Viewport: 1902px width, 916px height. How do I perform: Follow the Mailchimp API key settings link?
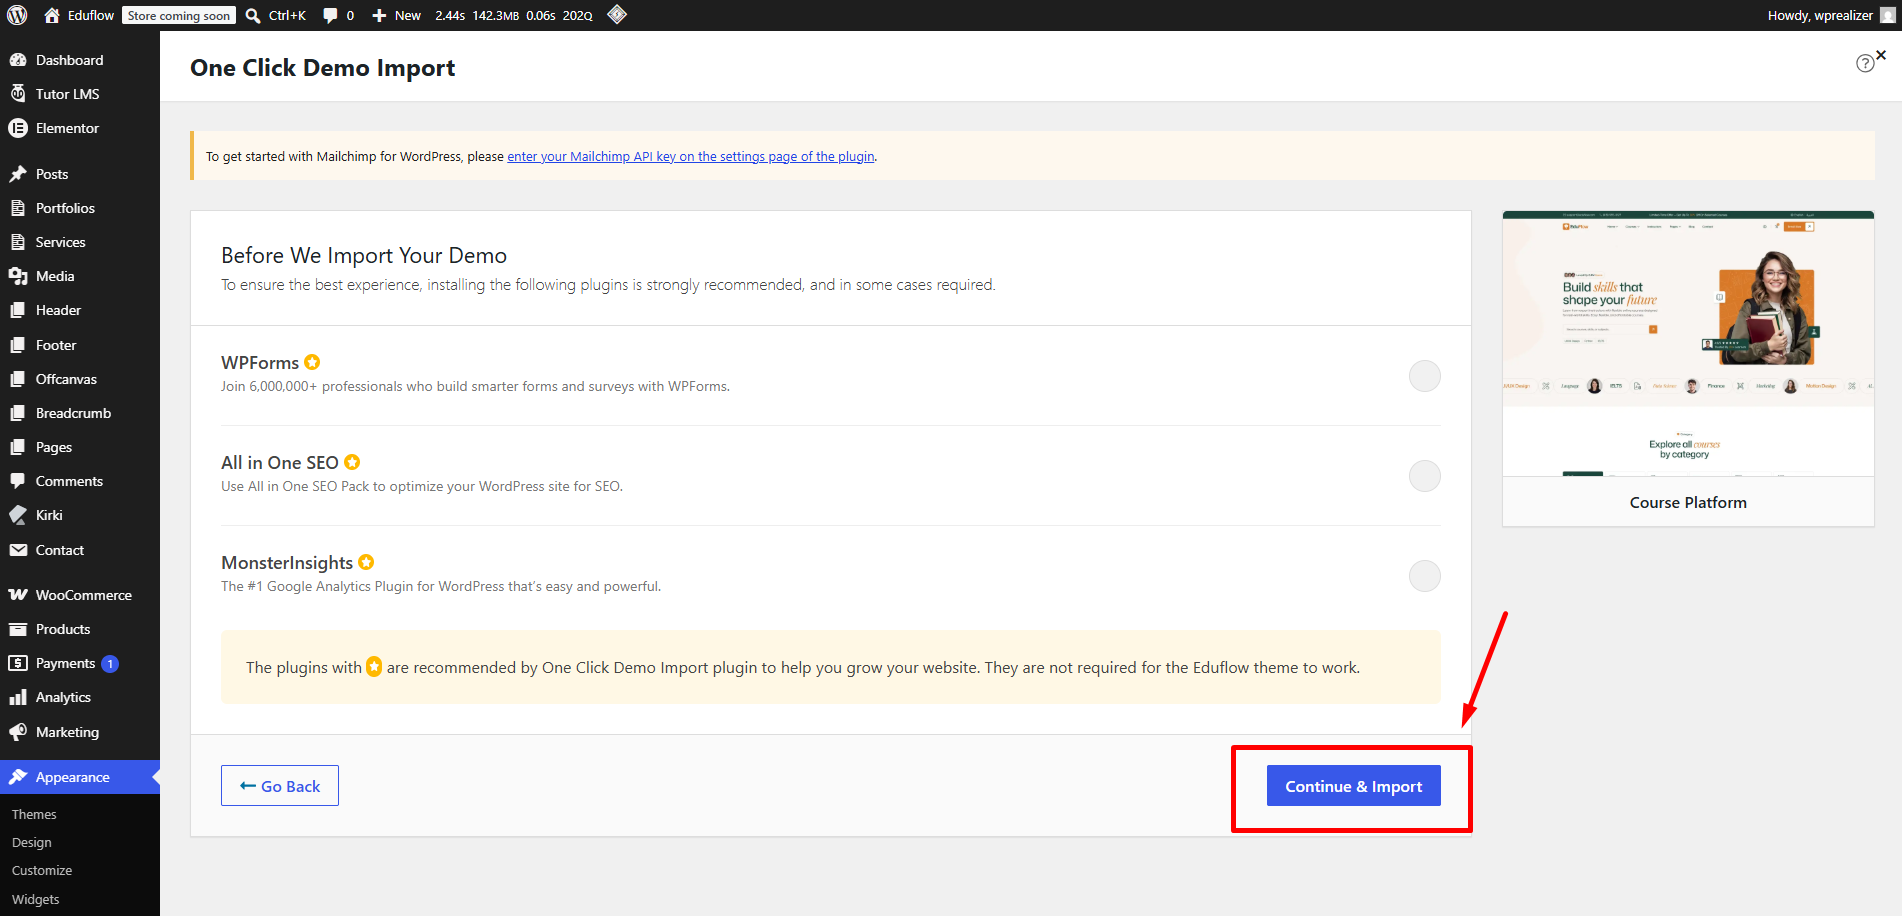(x=691, y=156)
